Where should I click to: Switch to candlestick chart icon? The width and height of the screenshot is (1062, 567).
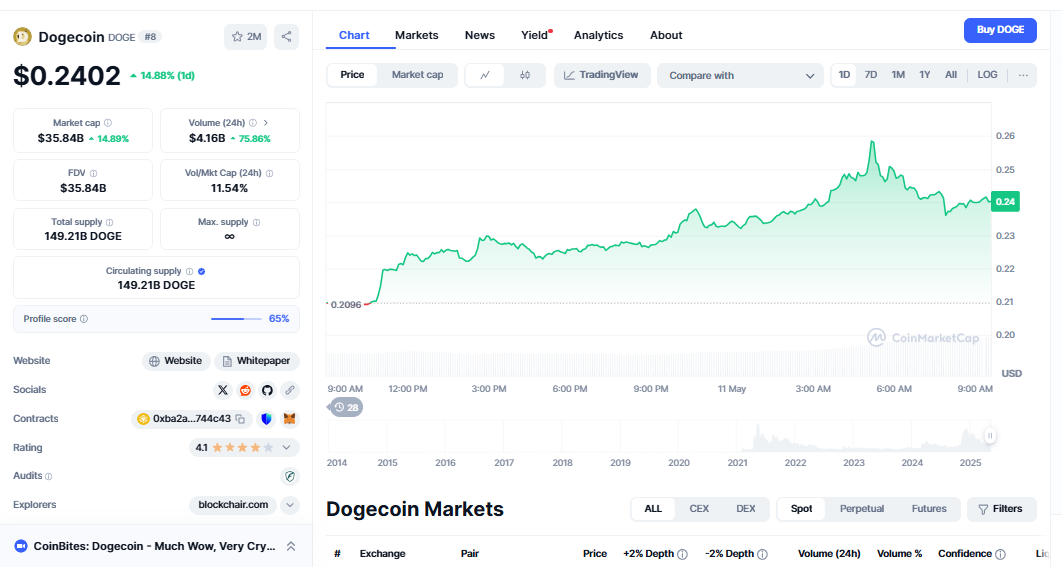pos(525,75)
